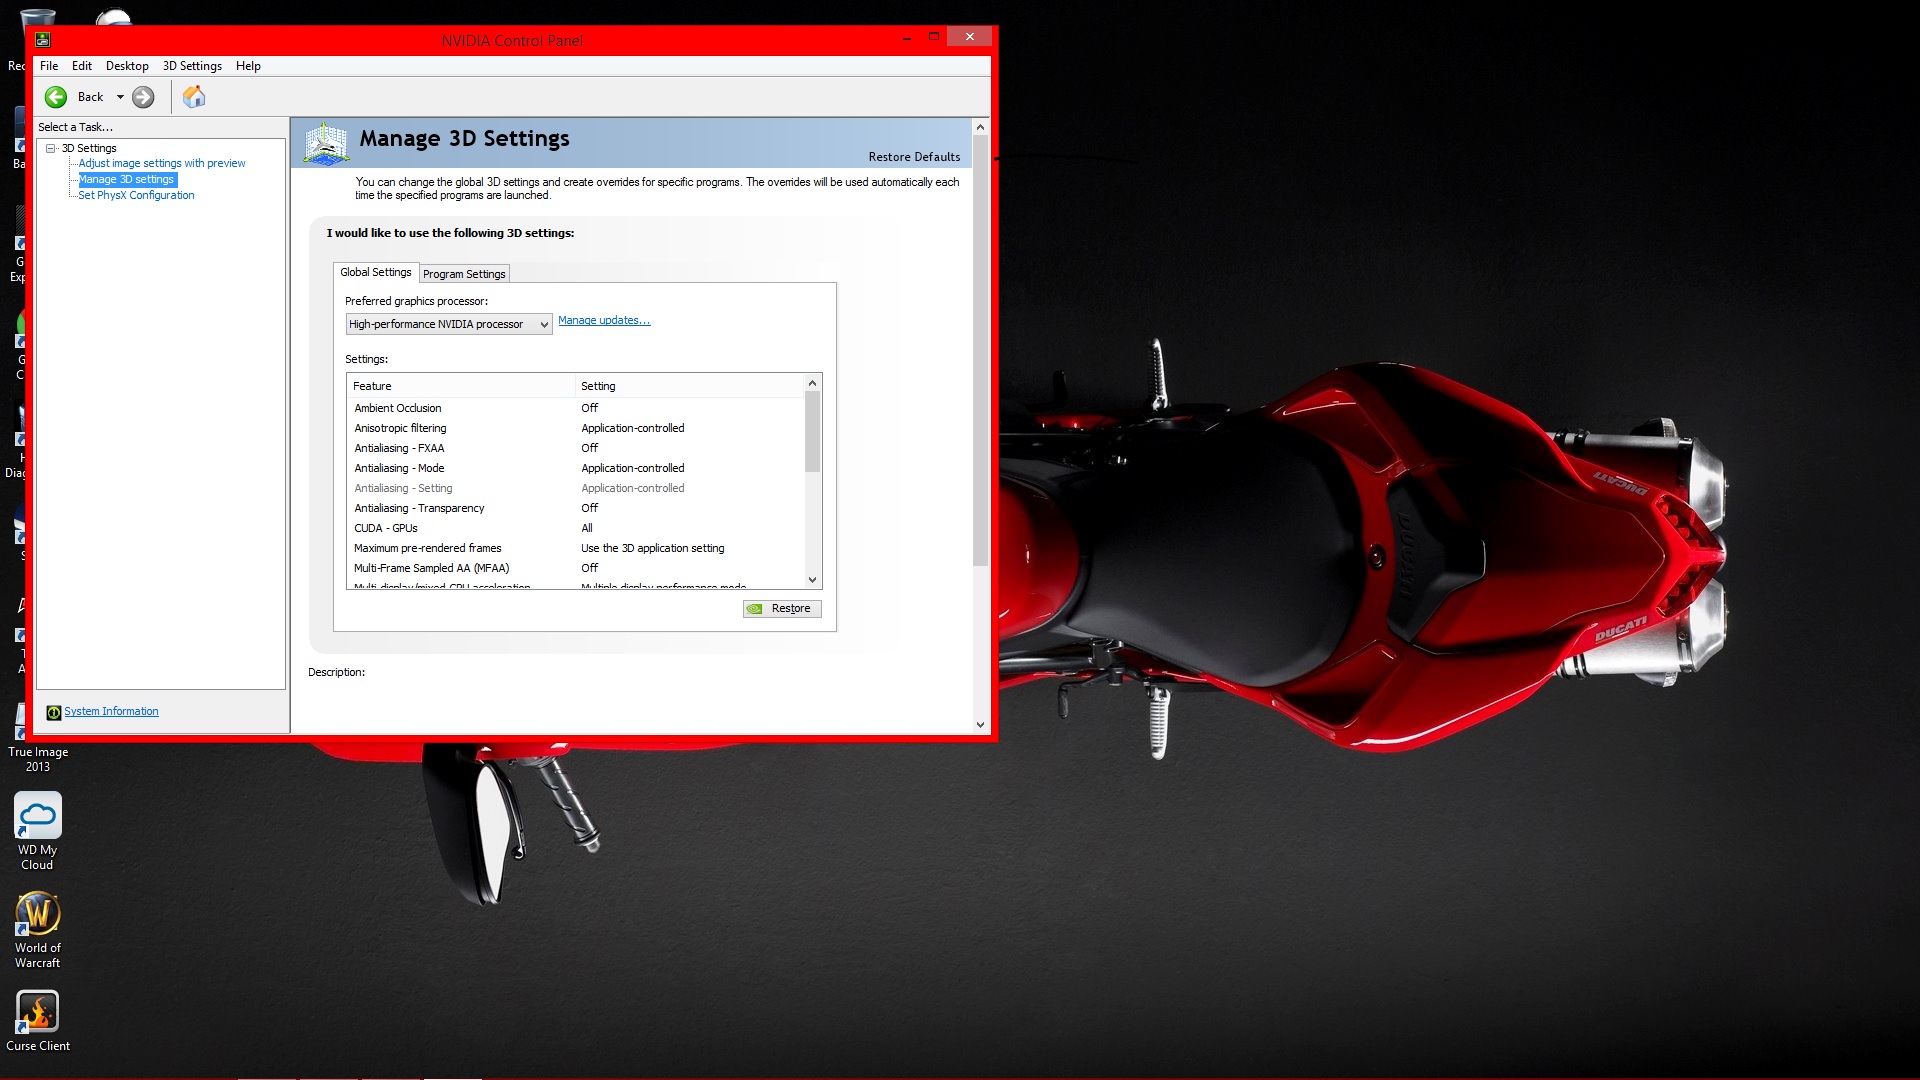Open Curse Client desktop icon
Image resolution: width=1920 pixels, height=1080 pixels.
[x=38, y=1021]
